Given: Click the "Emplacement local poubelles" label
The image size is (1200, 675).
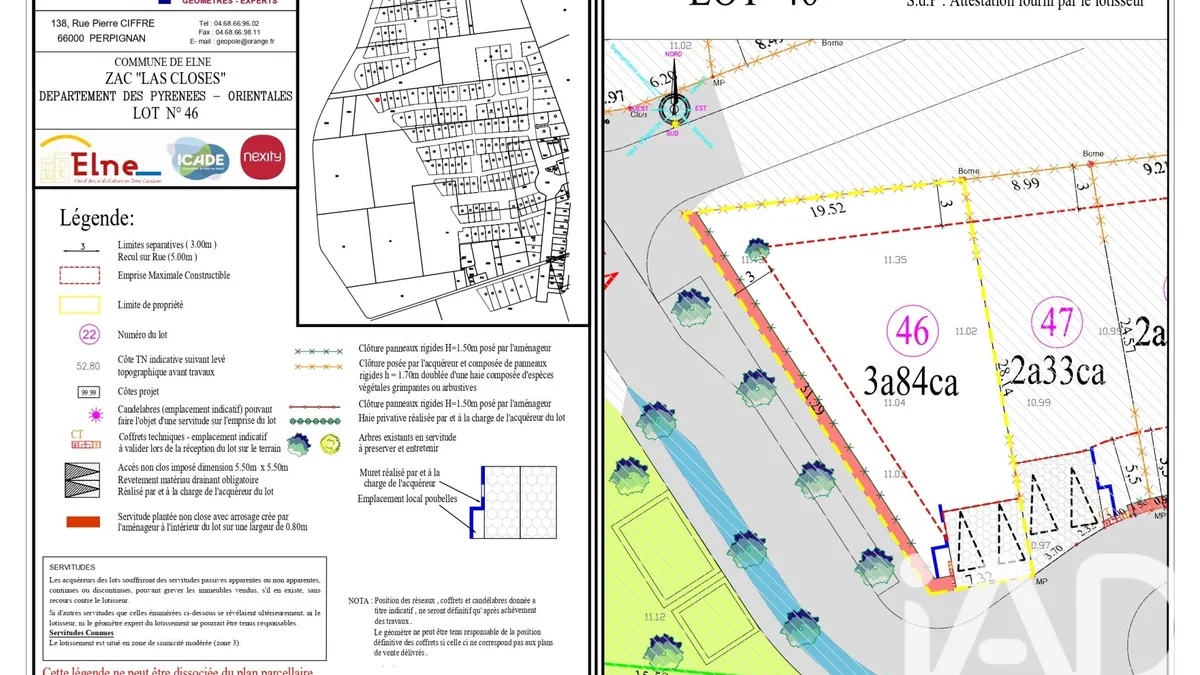Looking at the screenshot, I should pyautogui.click(x=408, y=498).
